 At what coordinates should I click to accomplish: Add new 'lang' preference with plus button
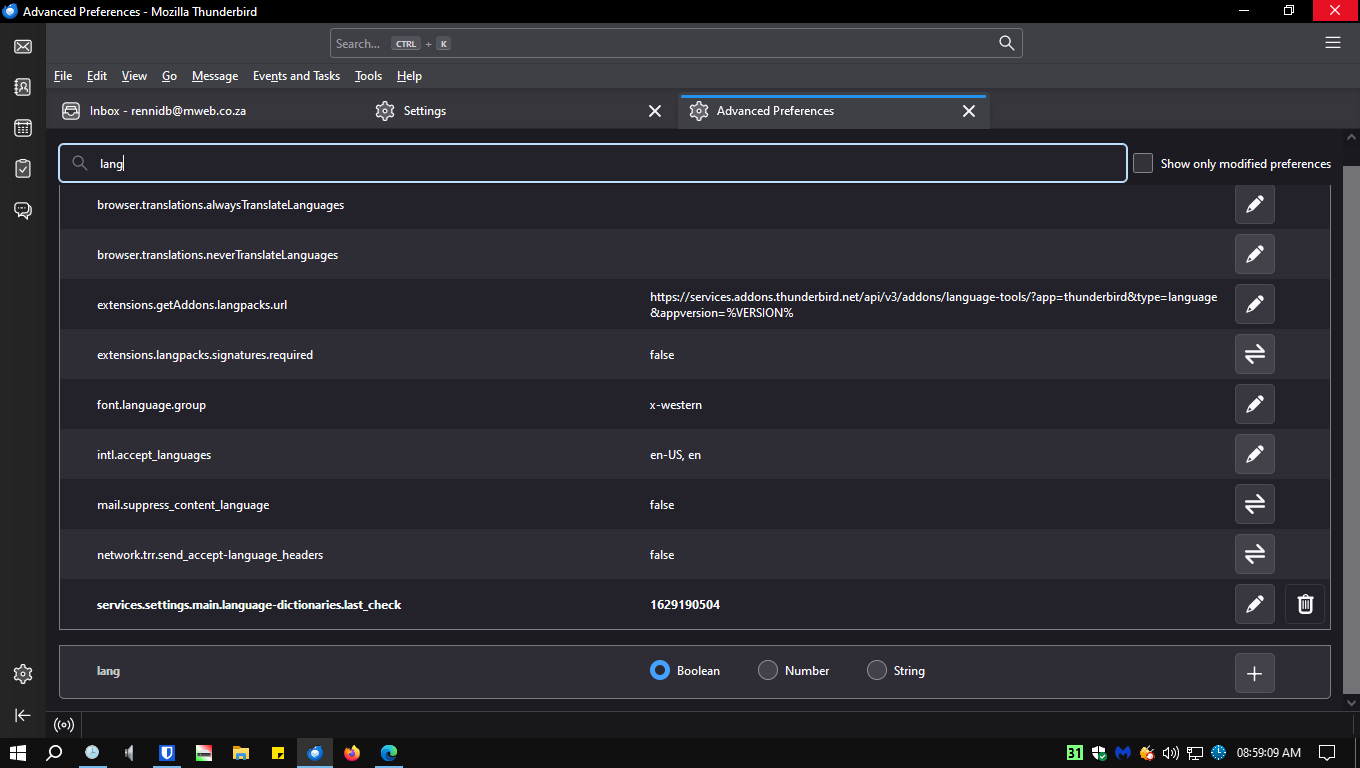pyautogui.click(x=1255, y=673)
